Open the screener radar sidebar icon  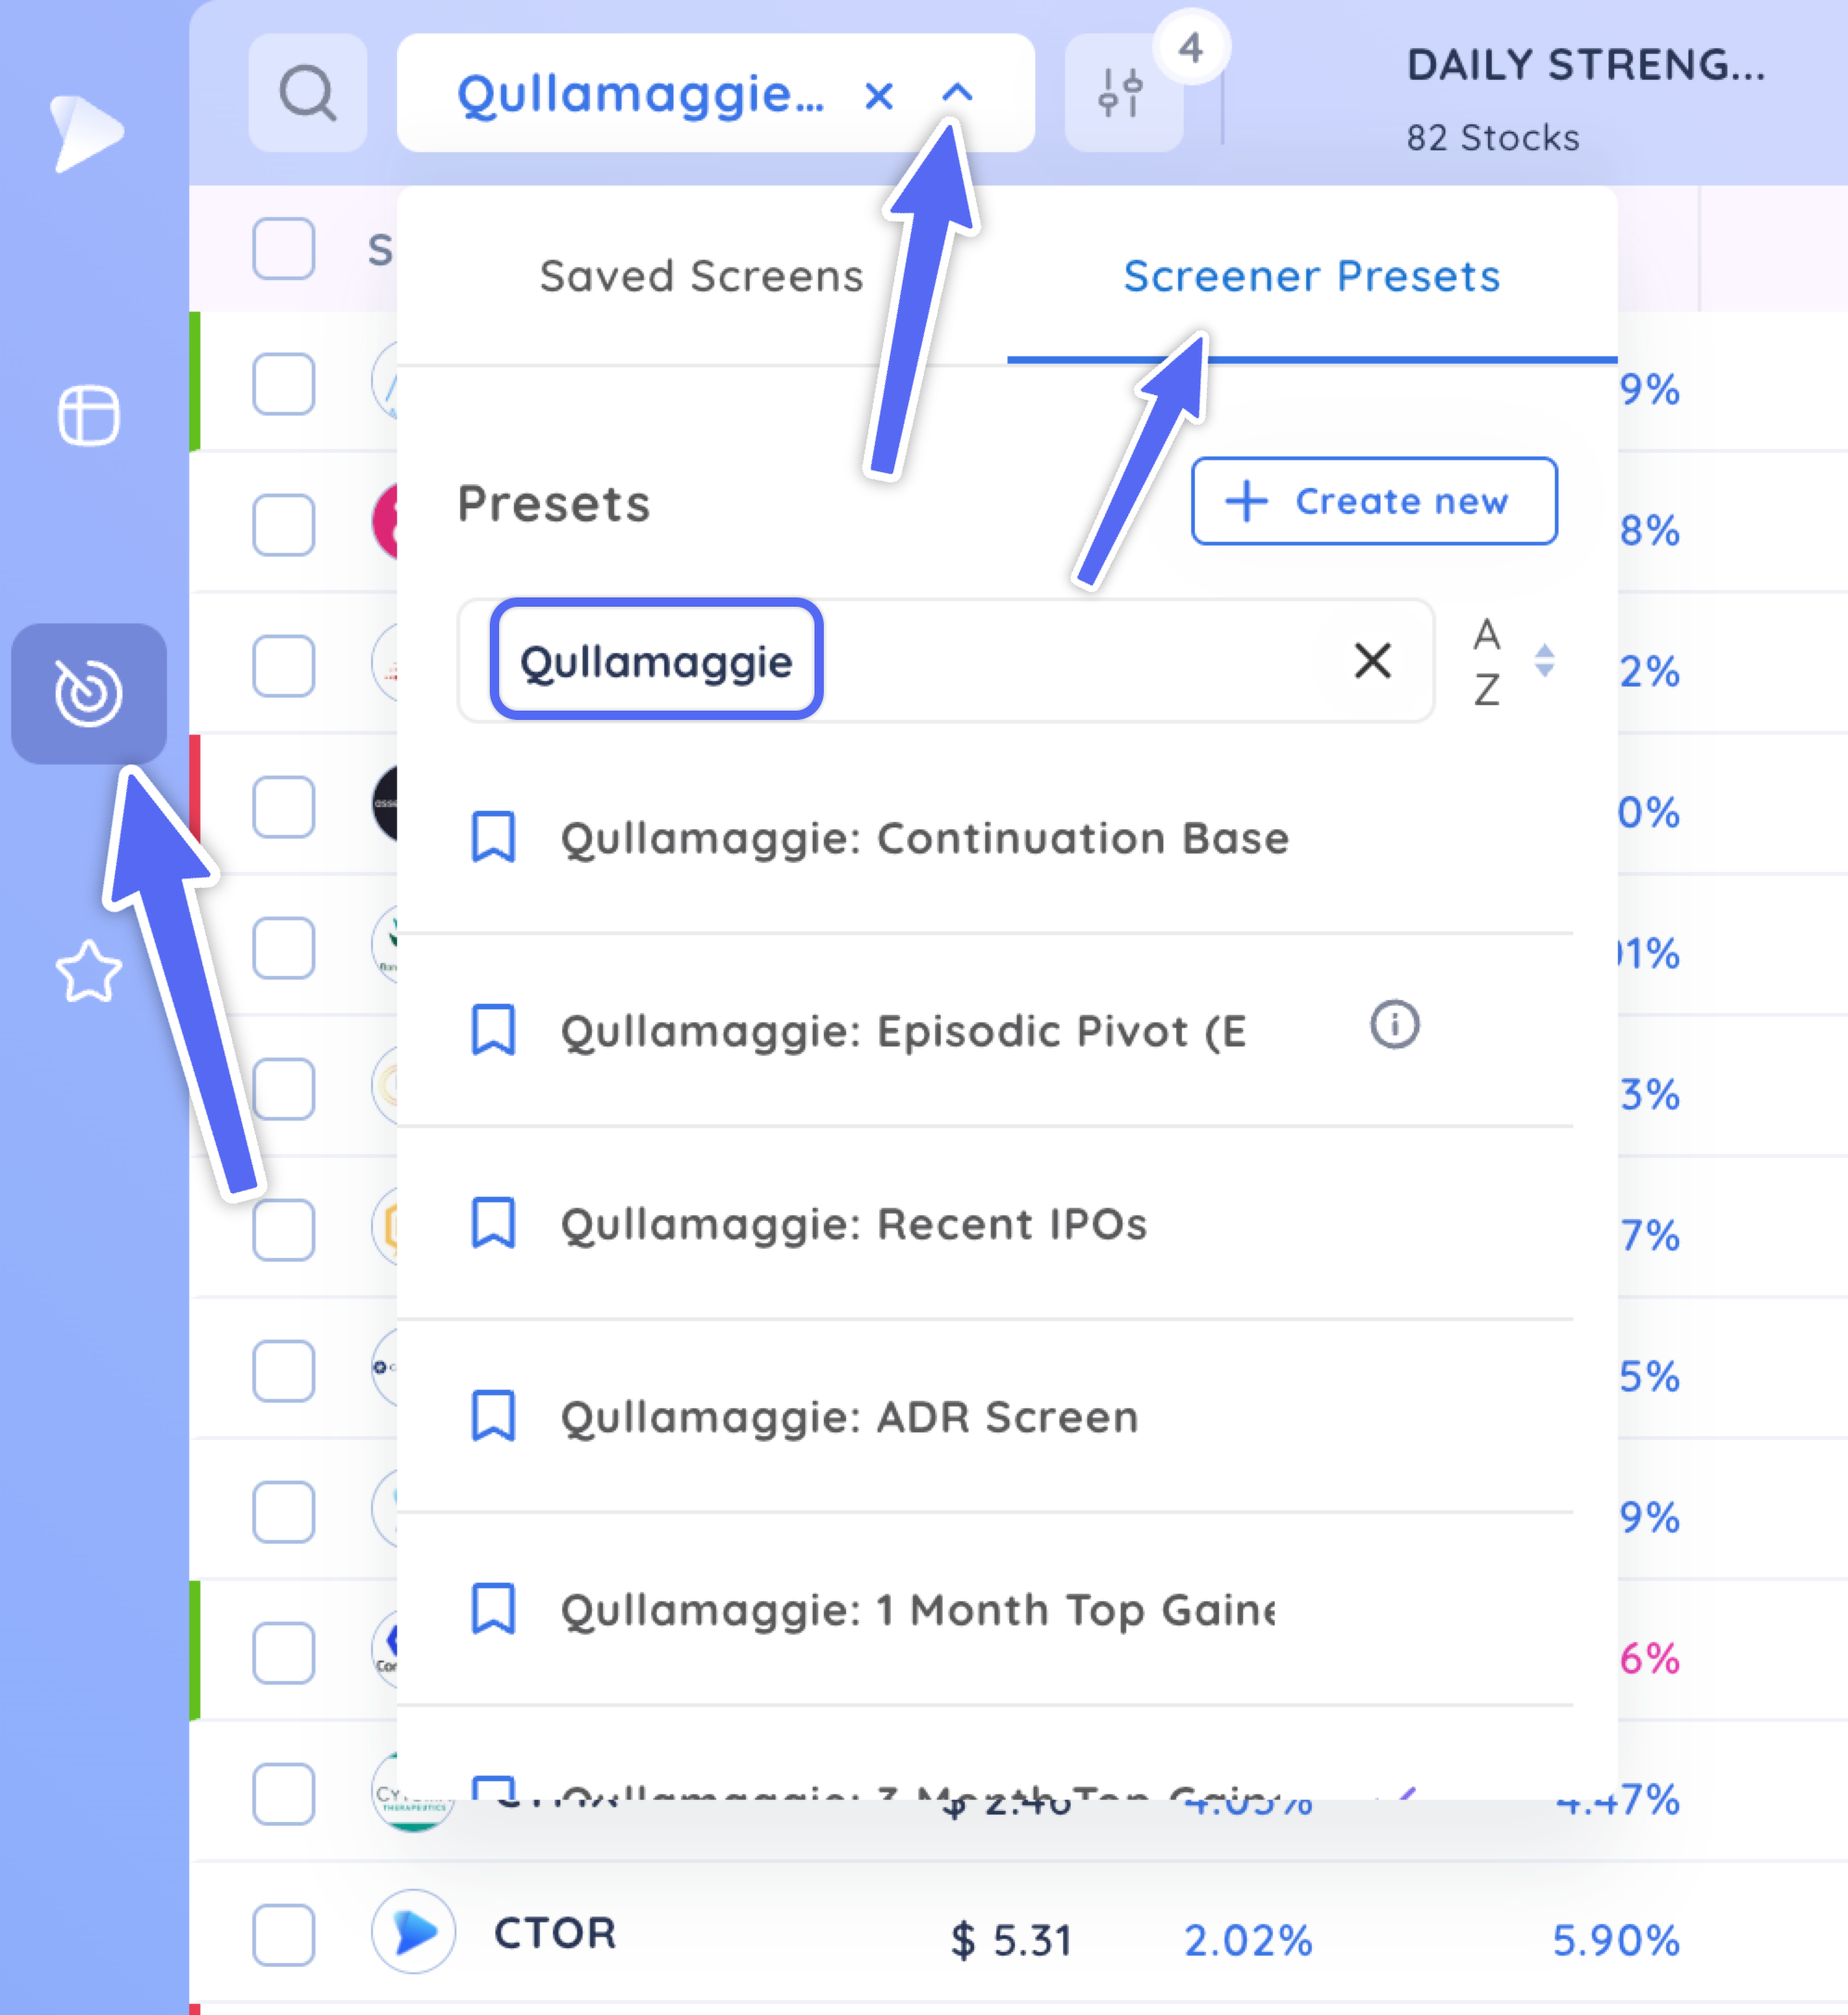point(89,693)
